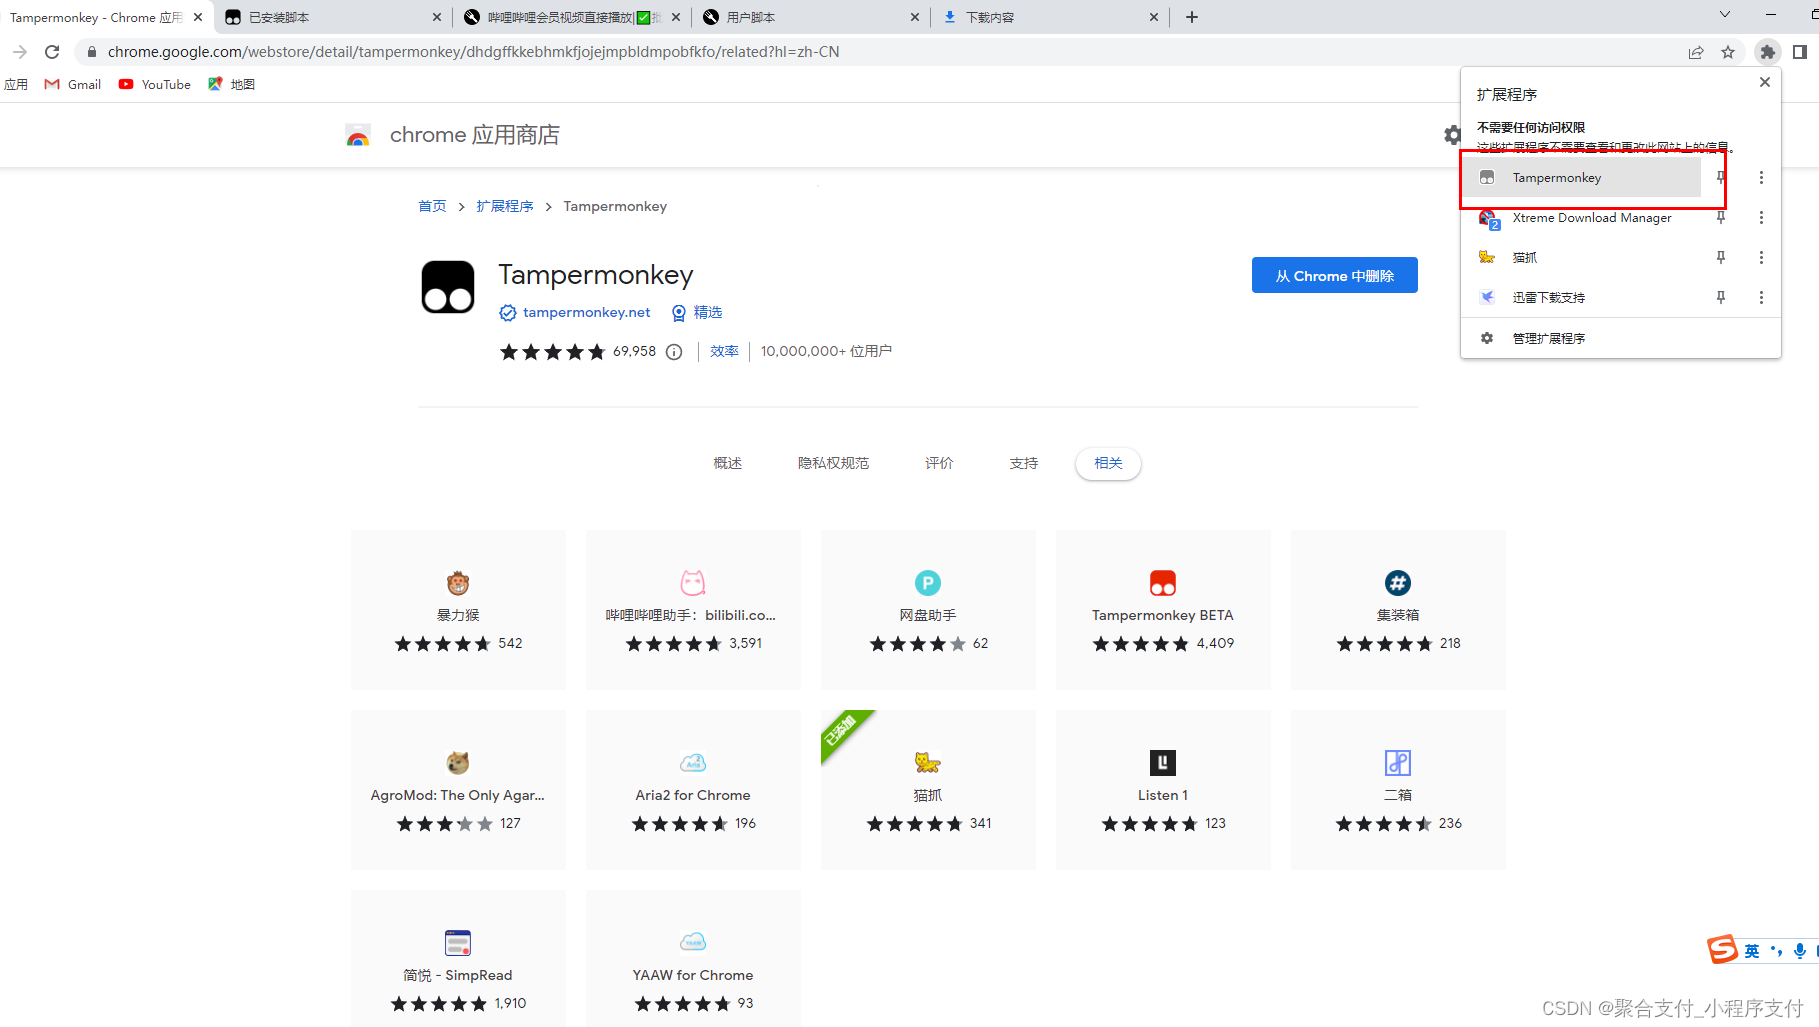
Task: Close the extensions popup panel
Action: pos(1765,82)
